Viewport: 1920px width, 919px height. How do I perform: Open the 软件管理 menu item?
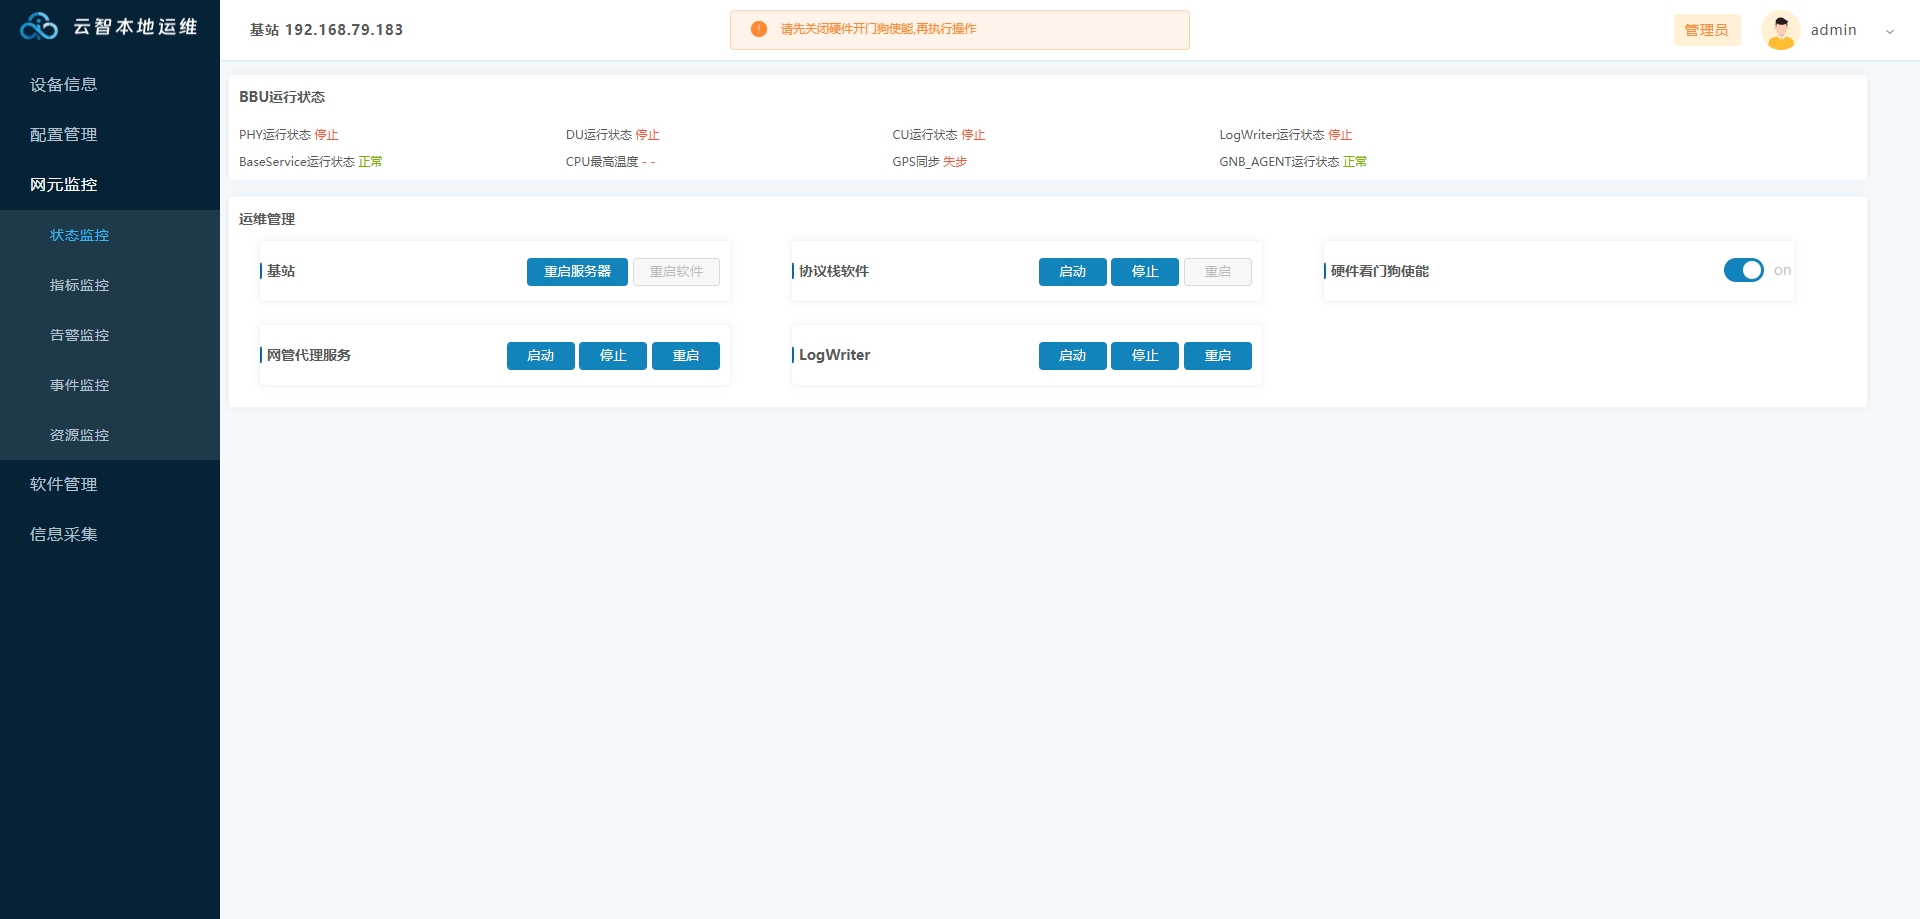(x=64, y=485)
